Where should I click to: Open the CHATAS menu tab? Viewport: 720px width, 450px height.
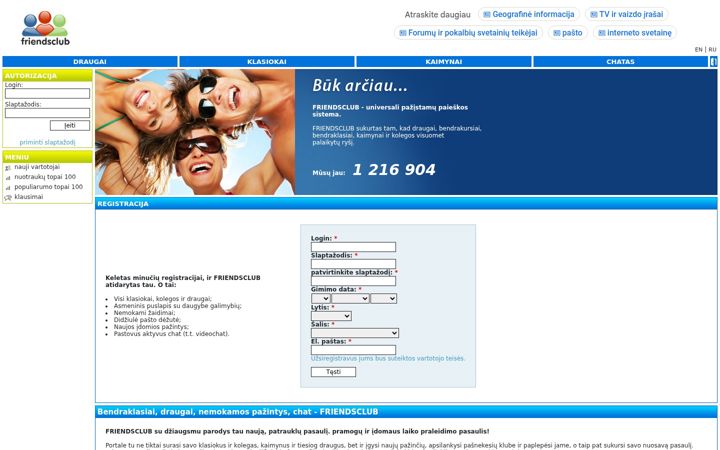click(x=620, y=62)
